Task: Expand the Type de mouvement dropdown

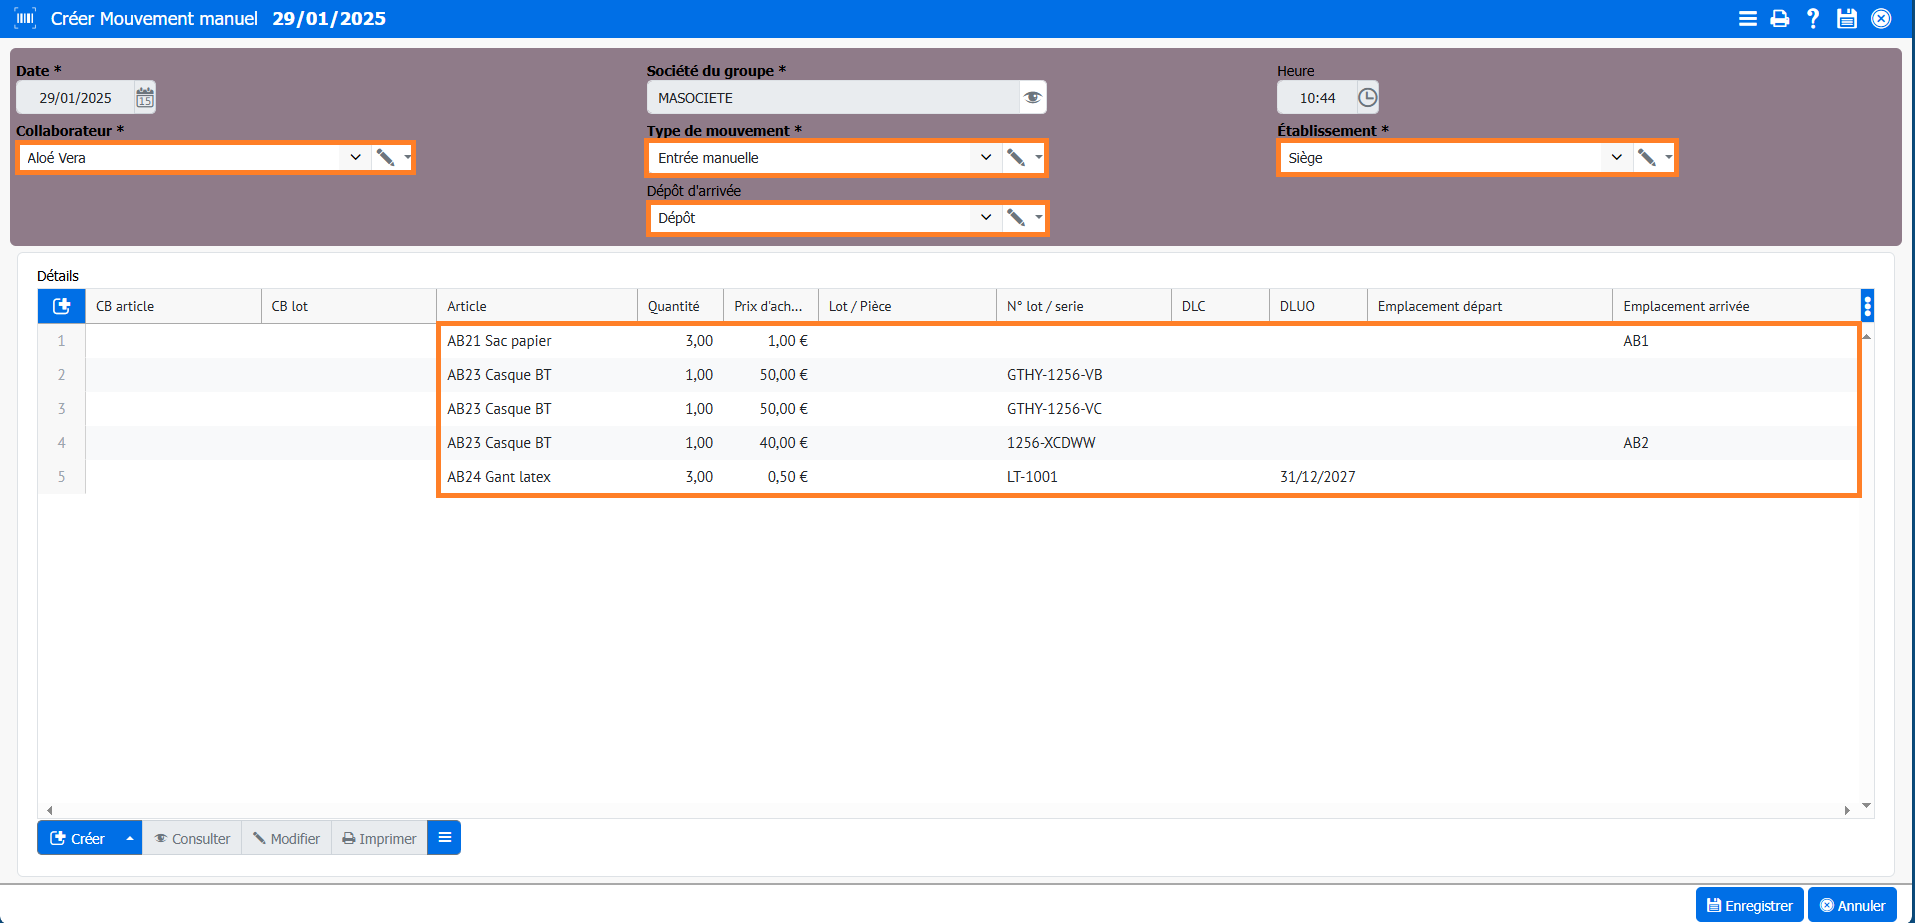Action: (x=985, y=158)
